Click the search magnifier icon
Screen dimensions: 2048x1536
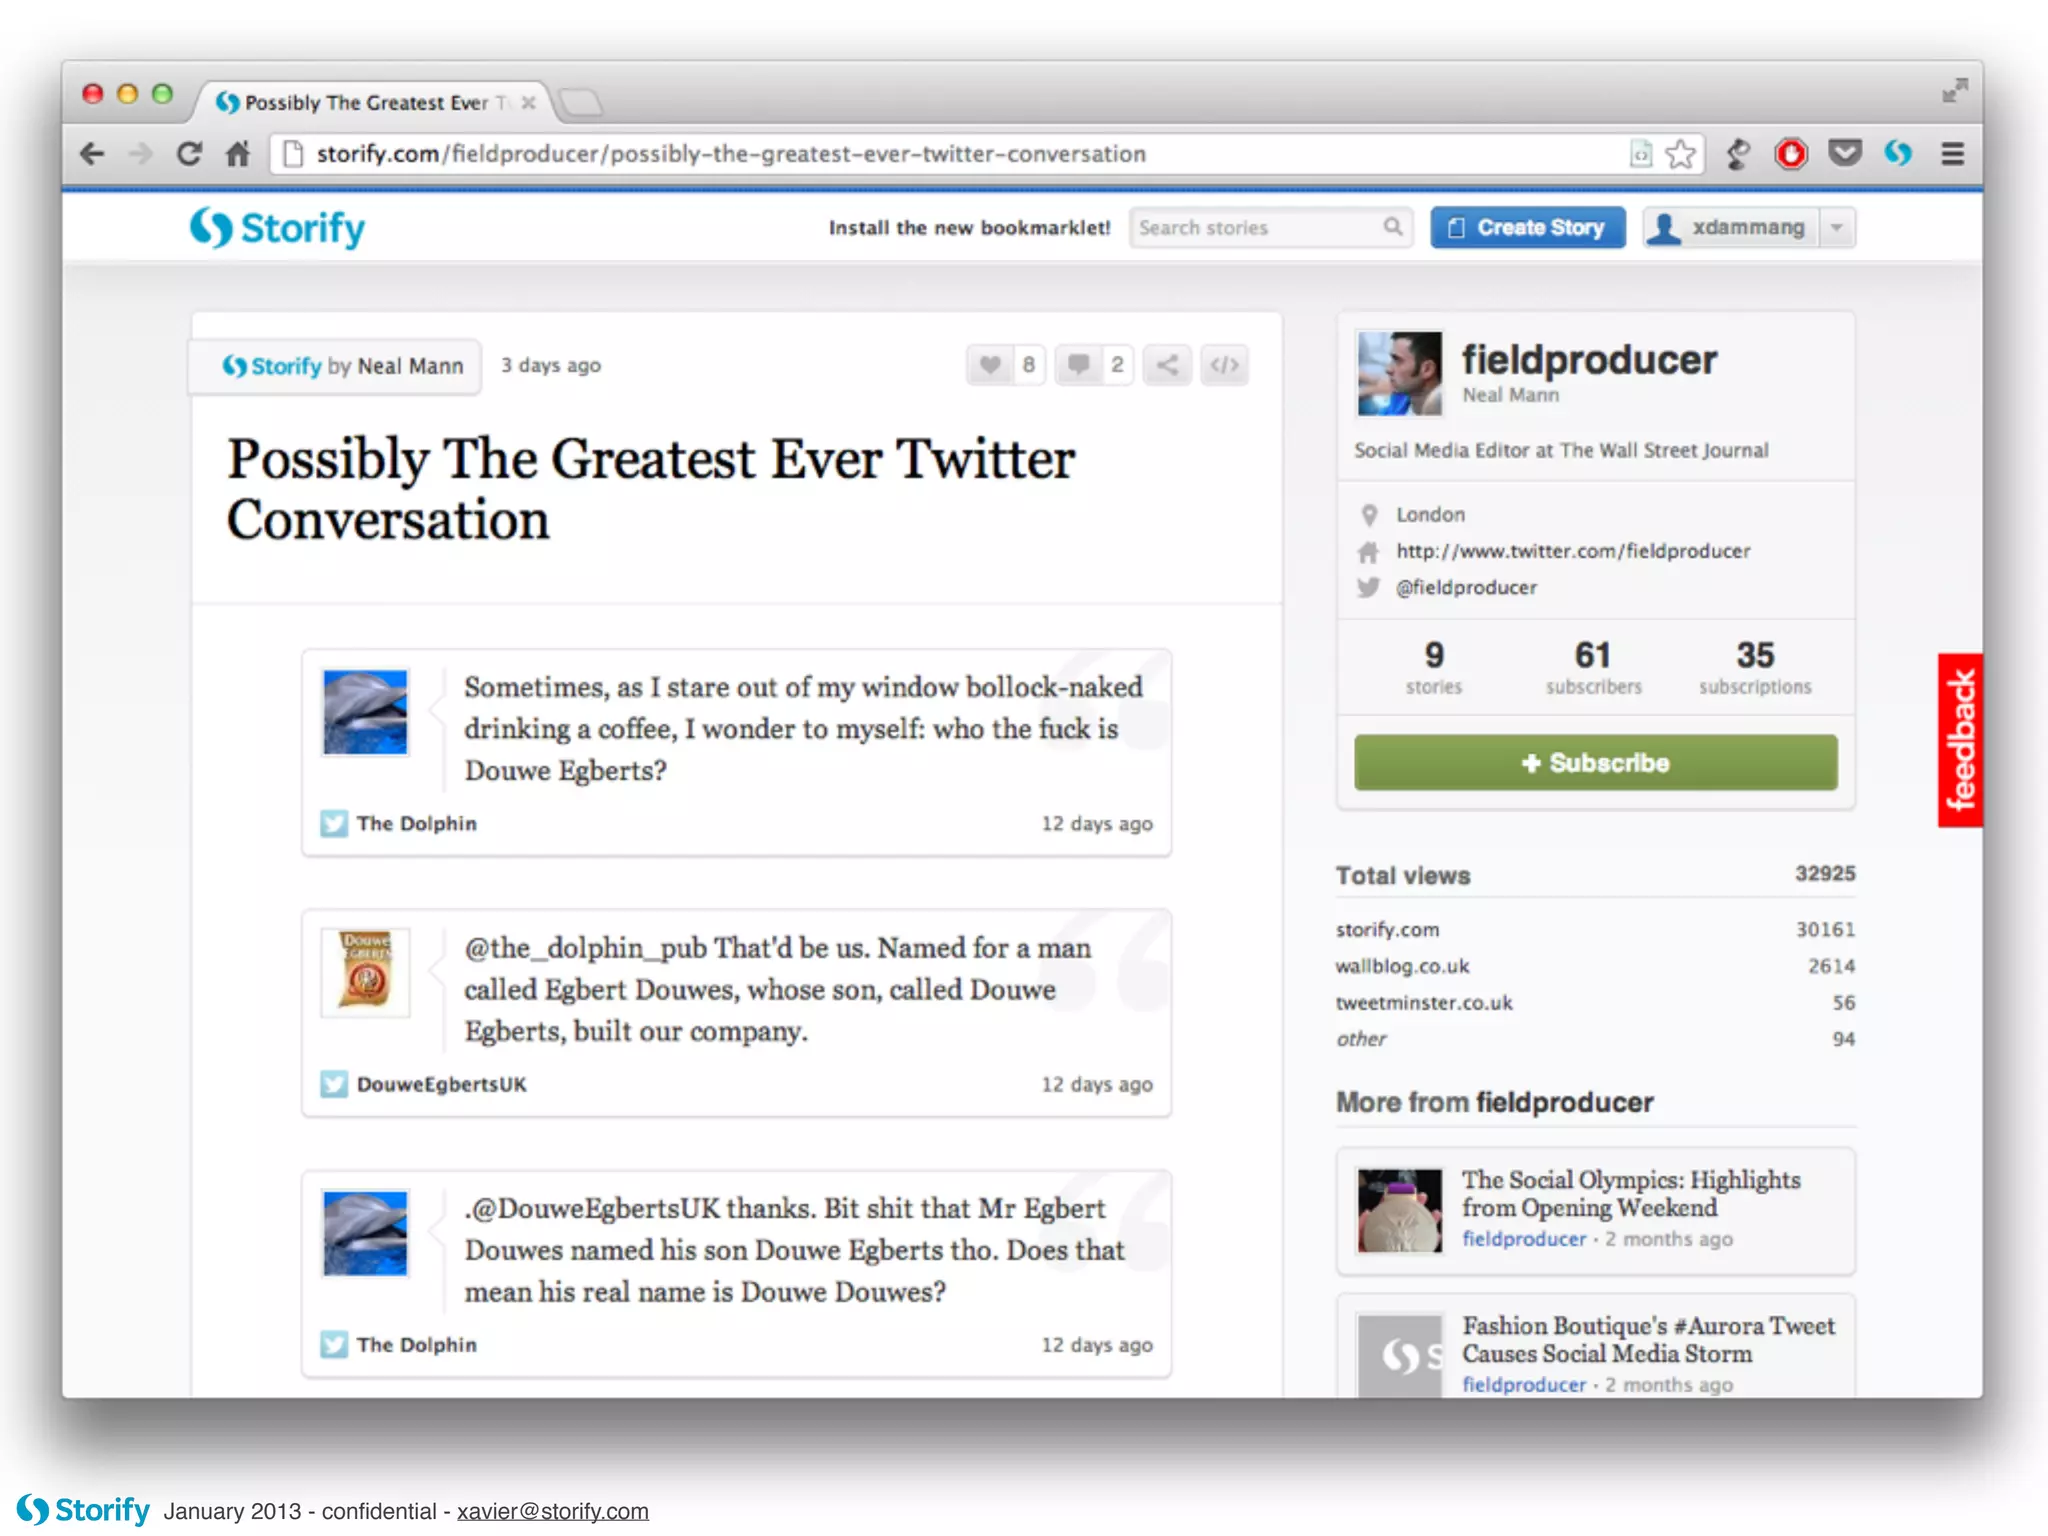1392,227
